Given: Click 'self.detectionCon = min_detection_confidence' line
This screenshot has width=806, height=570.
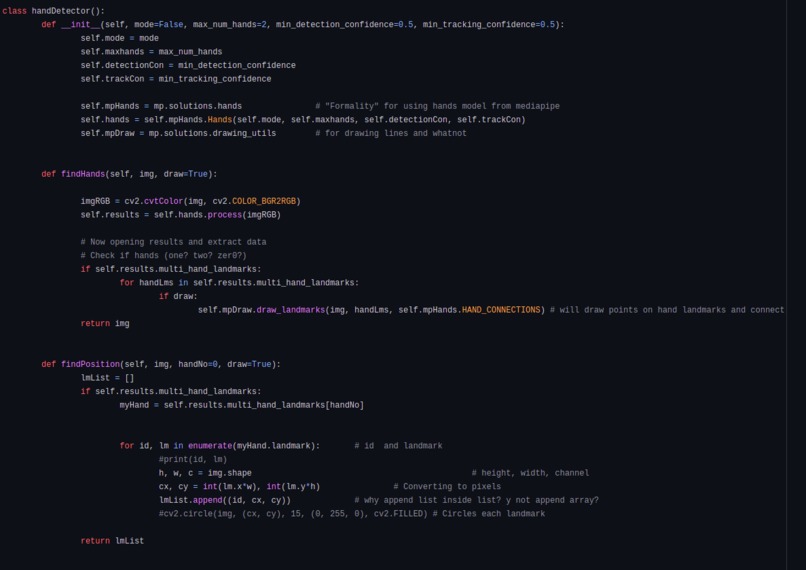Looking at the screenshot, I should click(188, 65).
